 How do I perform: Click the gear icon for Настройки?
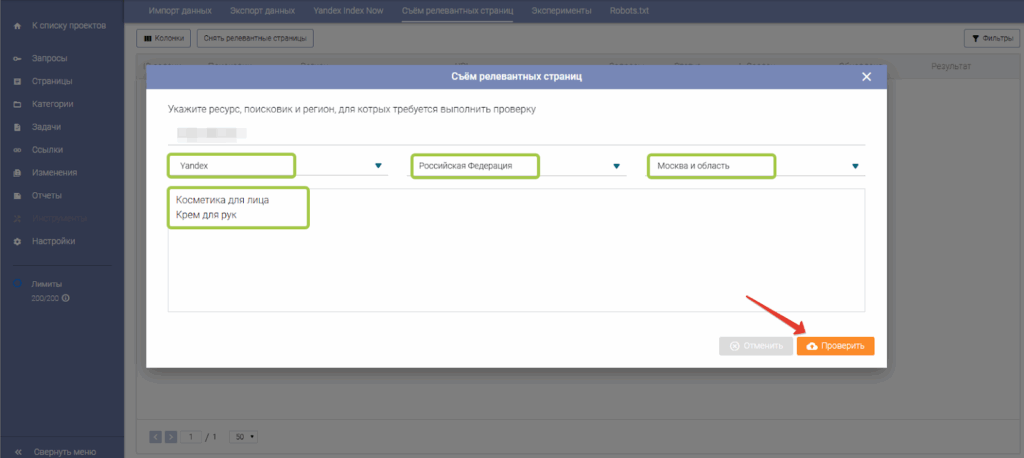click(x=17, y=241)
